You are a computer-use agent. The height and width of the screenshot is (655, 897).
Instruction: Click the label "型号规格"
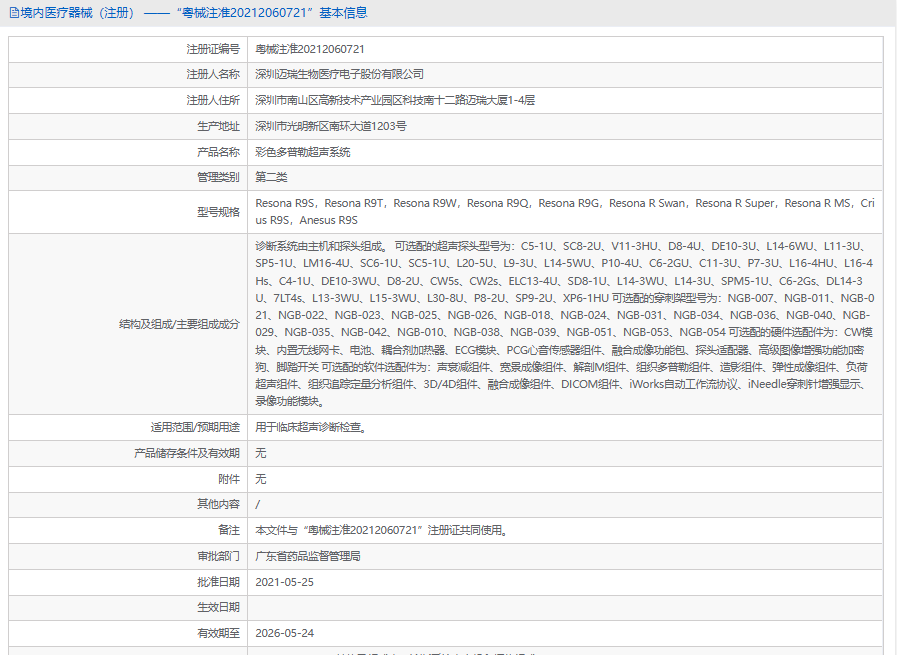[218, 212]
